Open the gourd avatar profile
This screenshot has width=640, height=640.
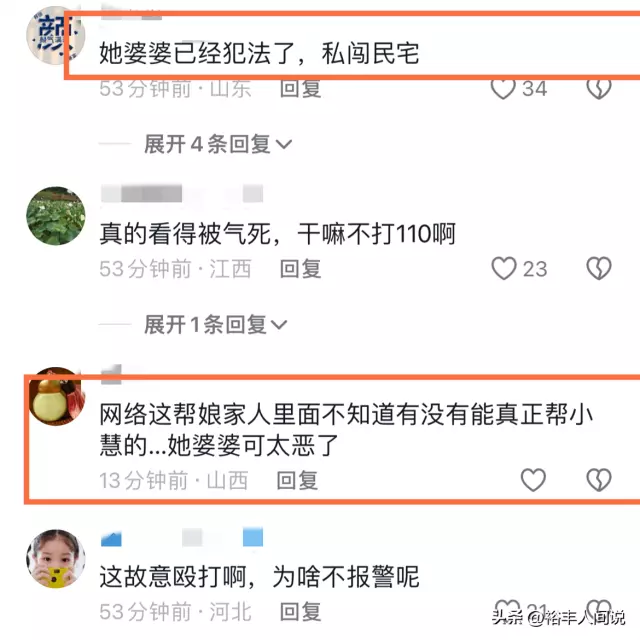point(56,396)
